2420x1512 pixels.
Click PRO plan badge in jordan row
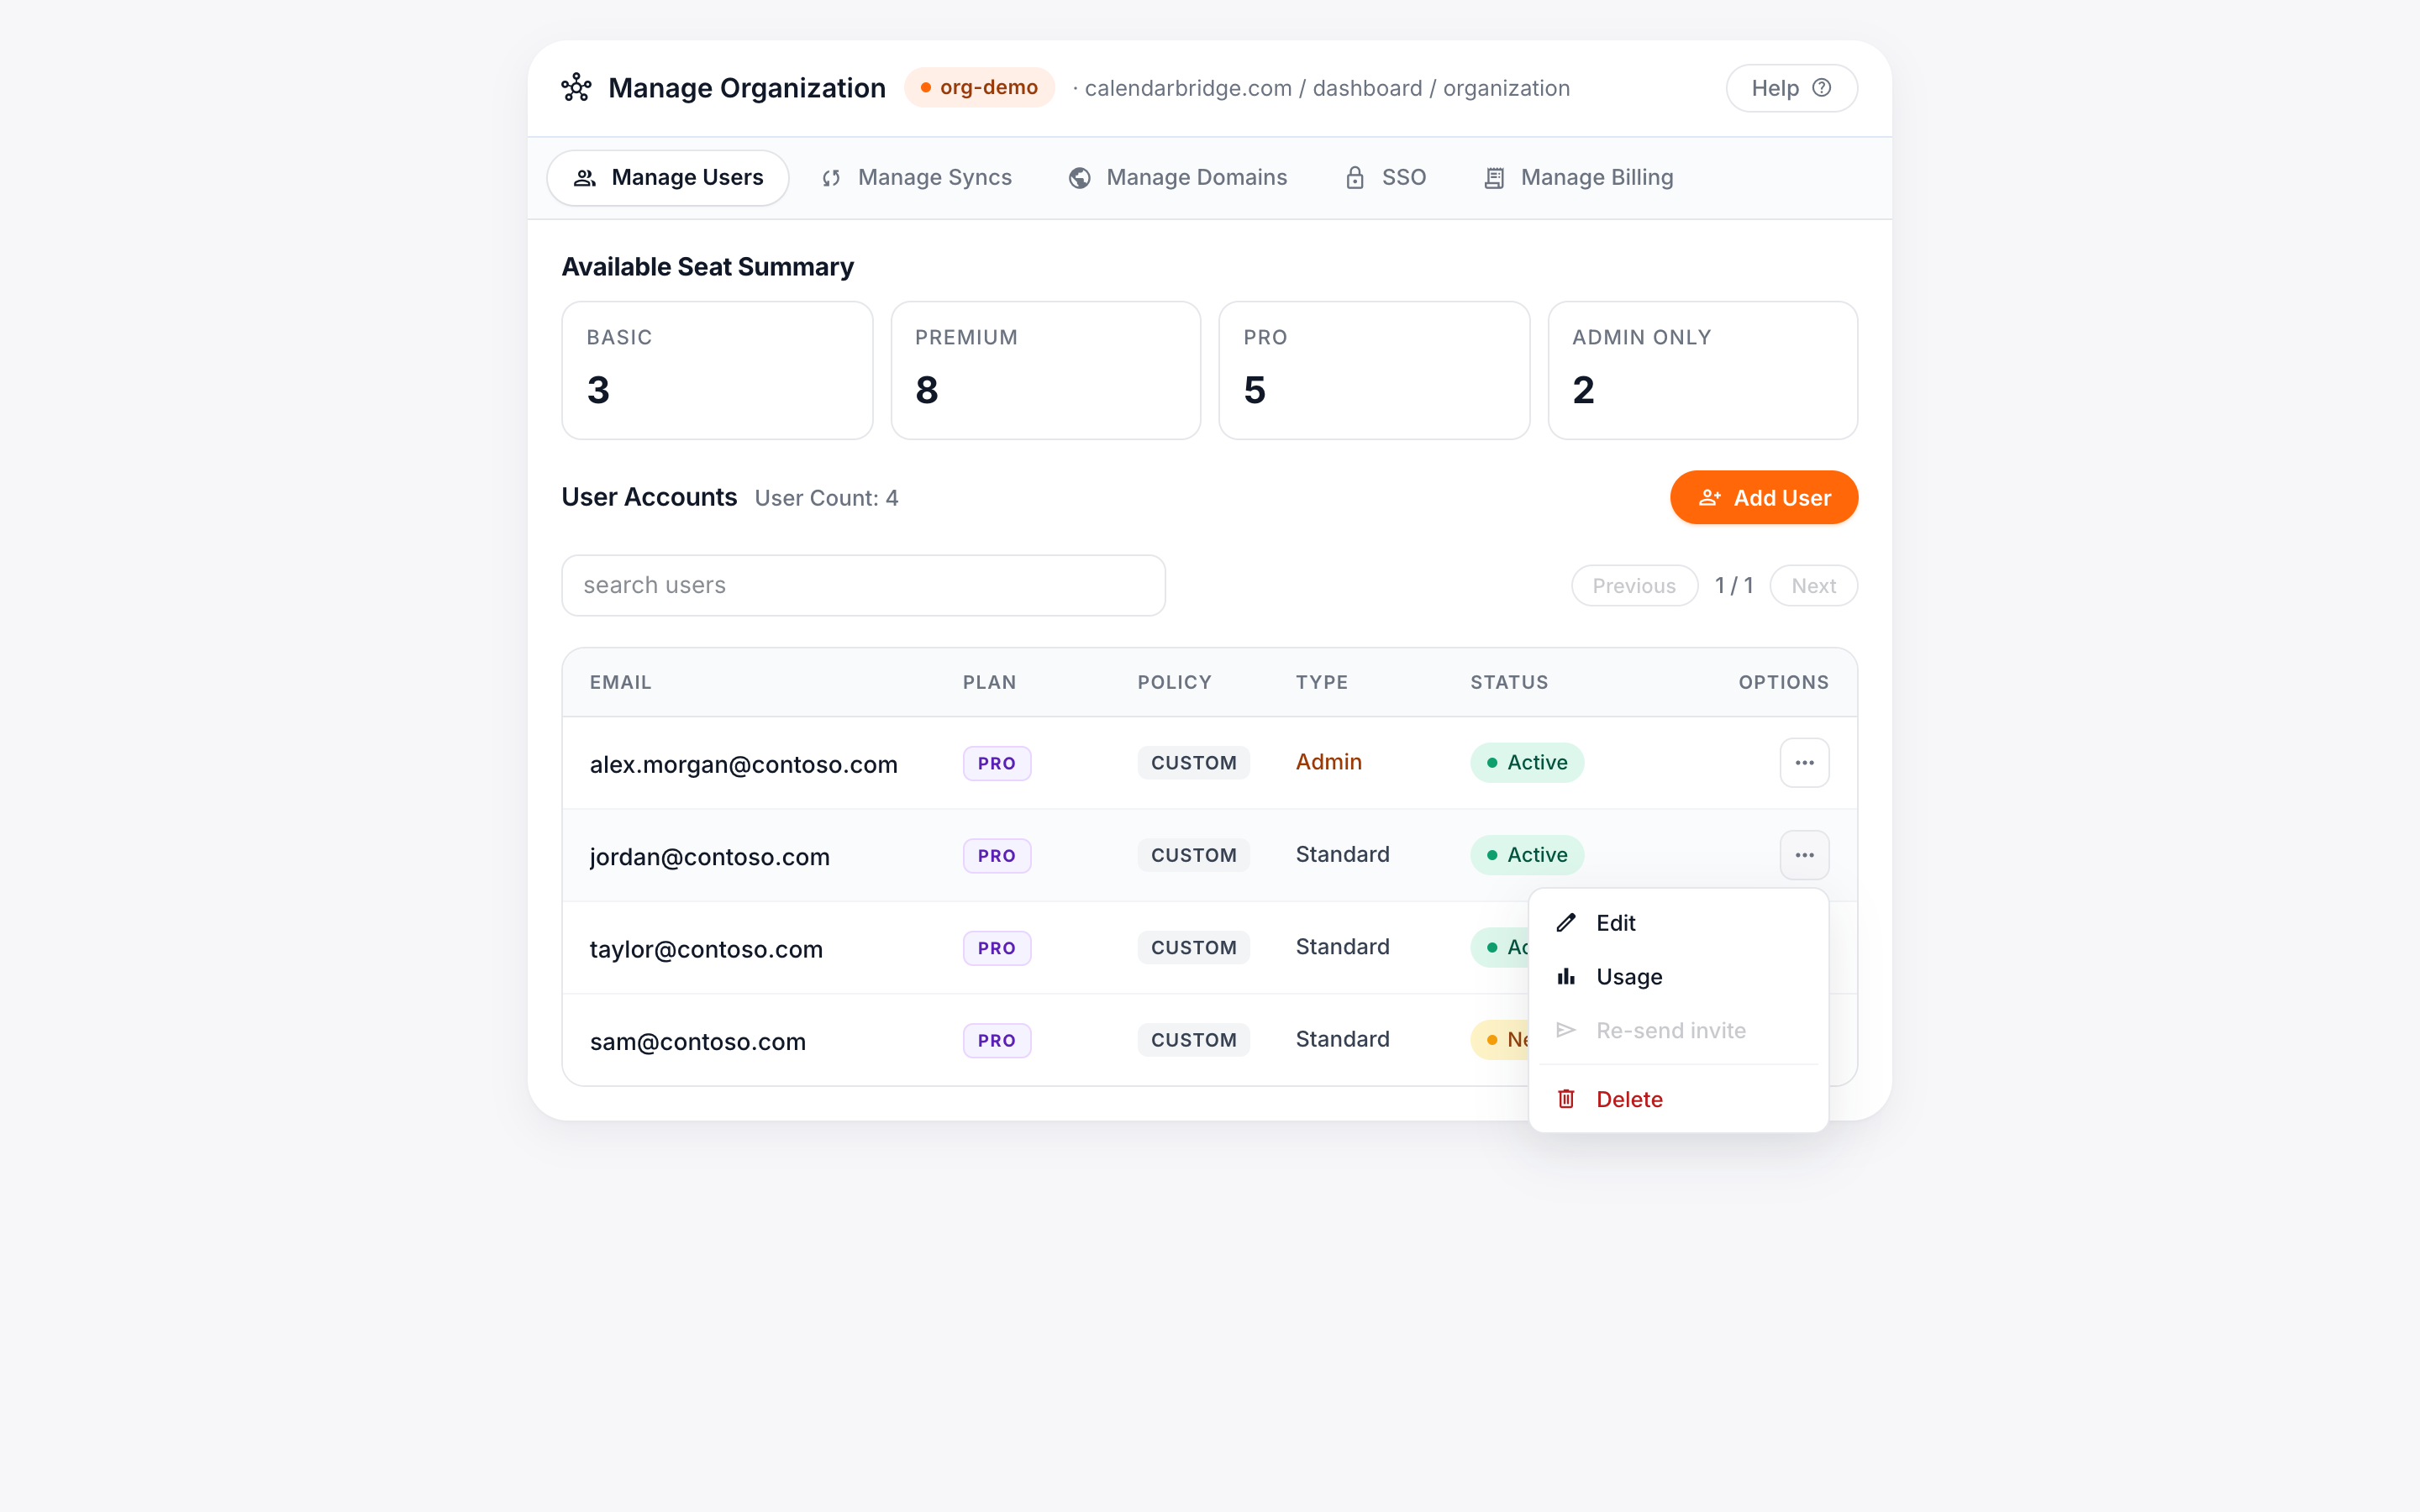996,856
